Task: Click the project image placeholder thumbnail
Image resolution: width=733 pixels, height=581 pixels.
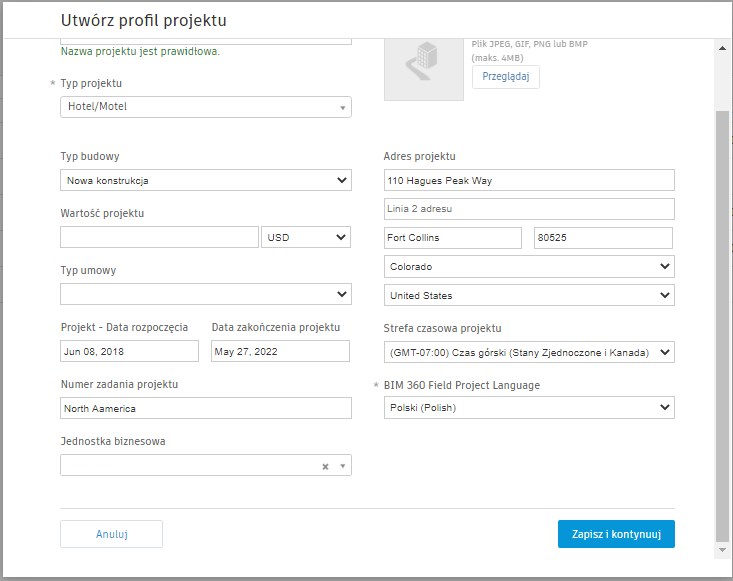Action: click(x=423, y=65)
